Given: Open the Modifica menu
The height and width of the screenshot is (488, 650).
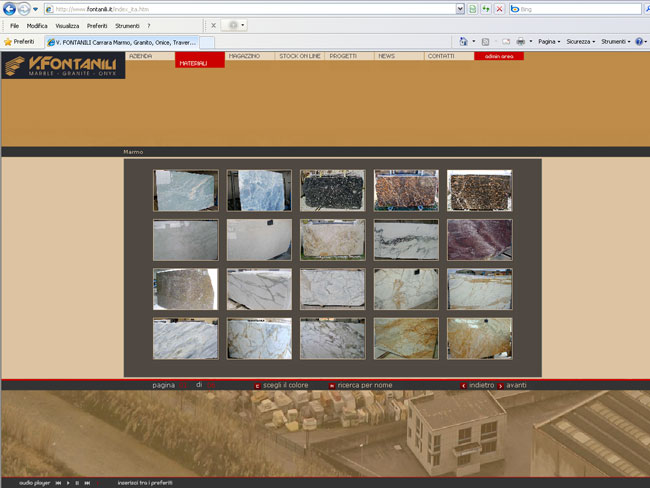Looking at the screenshot, I should pyautogui.click(x=37, y=26).
